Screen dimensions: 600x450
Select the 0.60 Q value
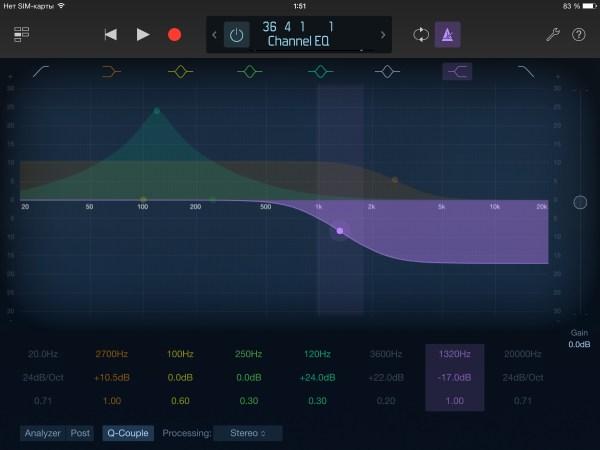180,401
